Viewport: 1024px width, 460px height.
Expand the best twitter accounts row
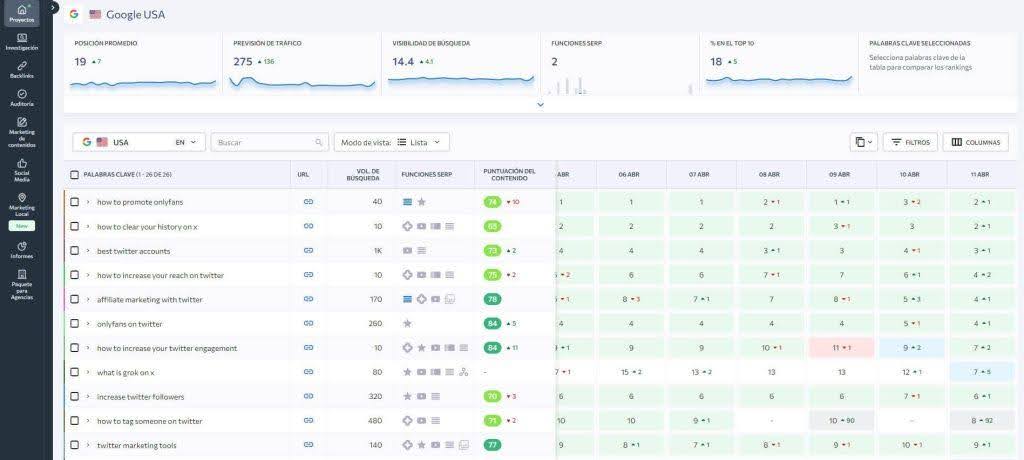(88, 250)
